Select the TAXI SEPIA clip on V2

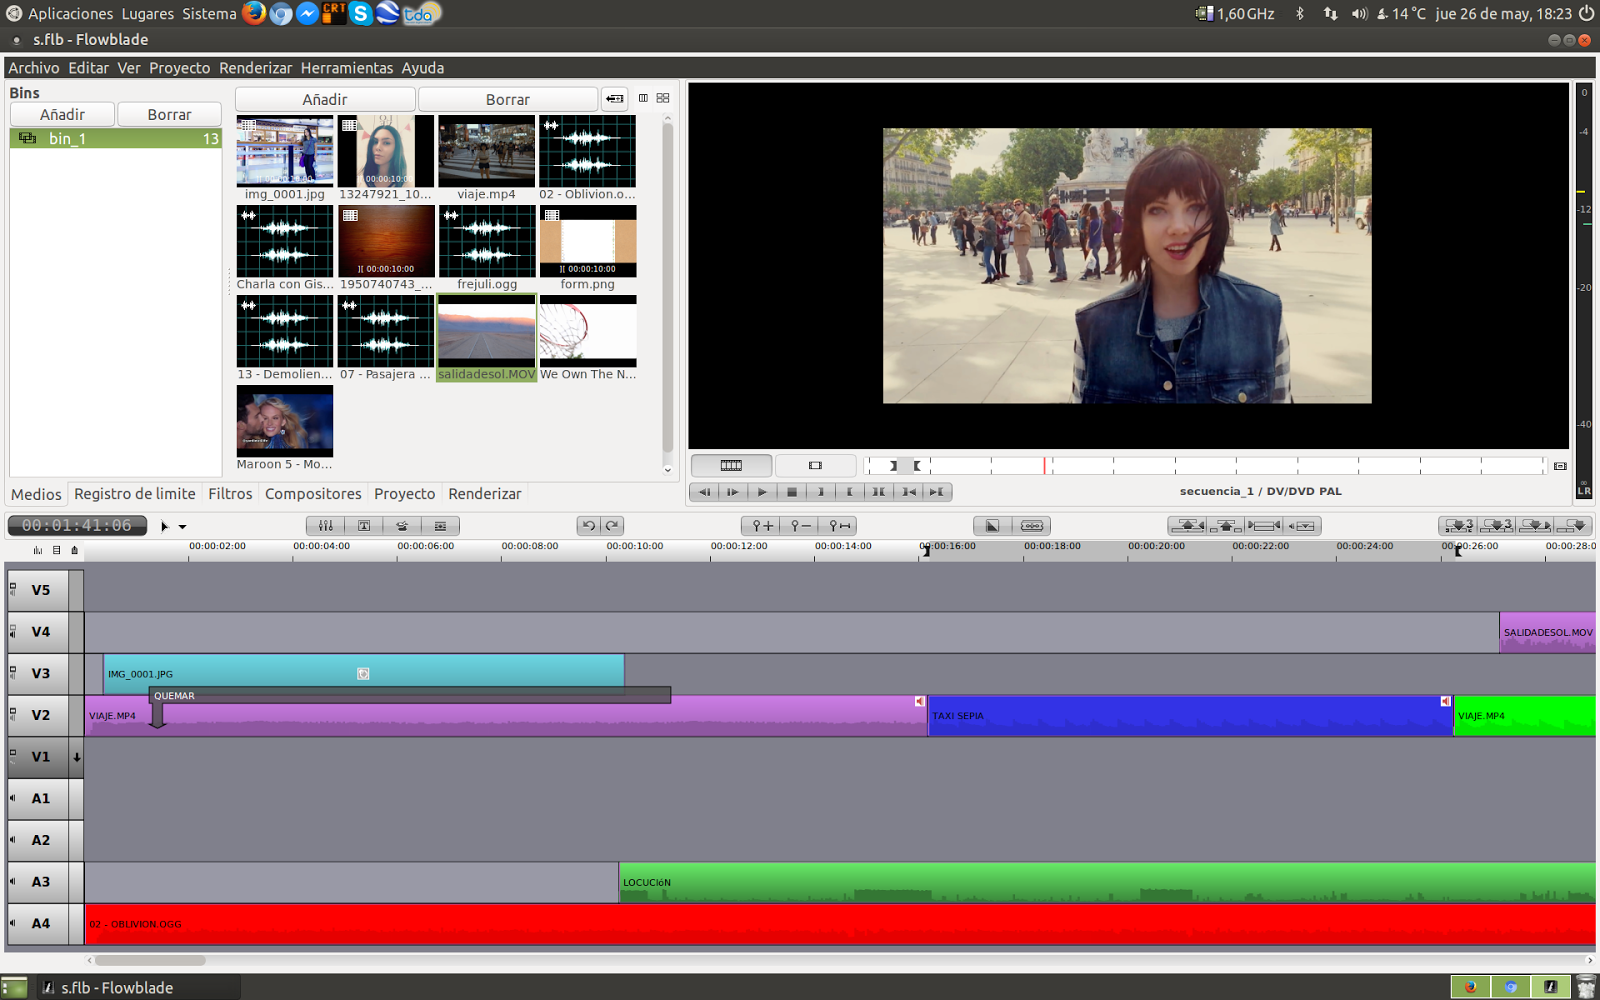(x=1191, y=716)
